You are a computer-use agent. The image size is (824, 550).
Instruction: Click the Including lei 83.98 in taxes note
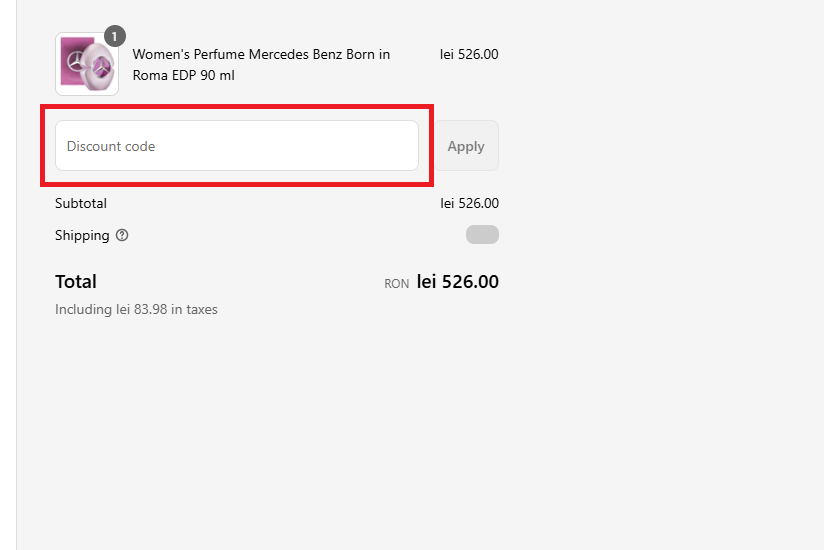pyautogui.click(x=136, y=310)
